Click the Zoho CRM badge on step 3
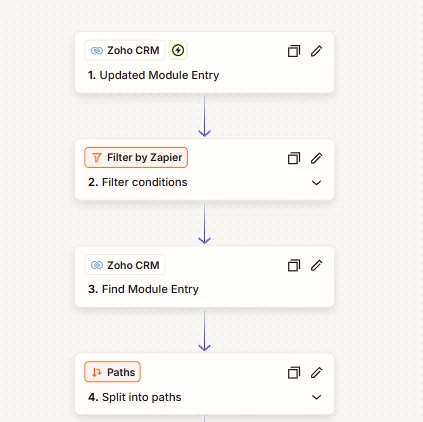Viewport: 423px width, 422px height. 125,265
